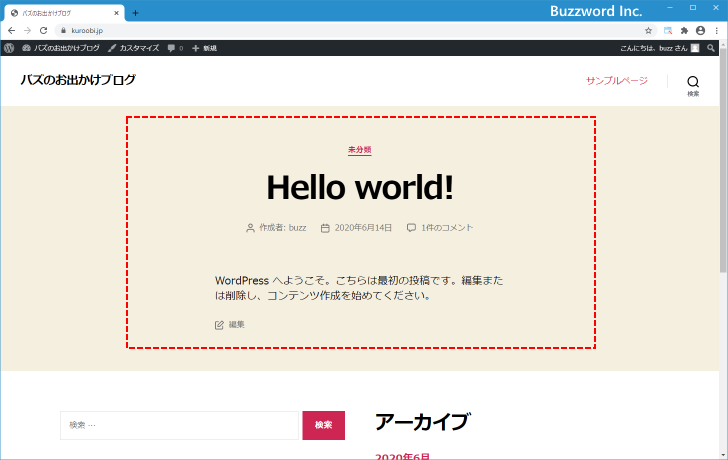The width and height of the screenshot is (728, 460).
Task: Click the vertical page scrollbar thumb
Action: [x=723, y=160]
